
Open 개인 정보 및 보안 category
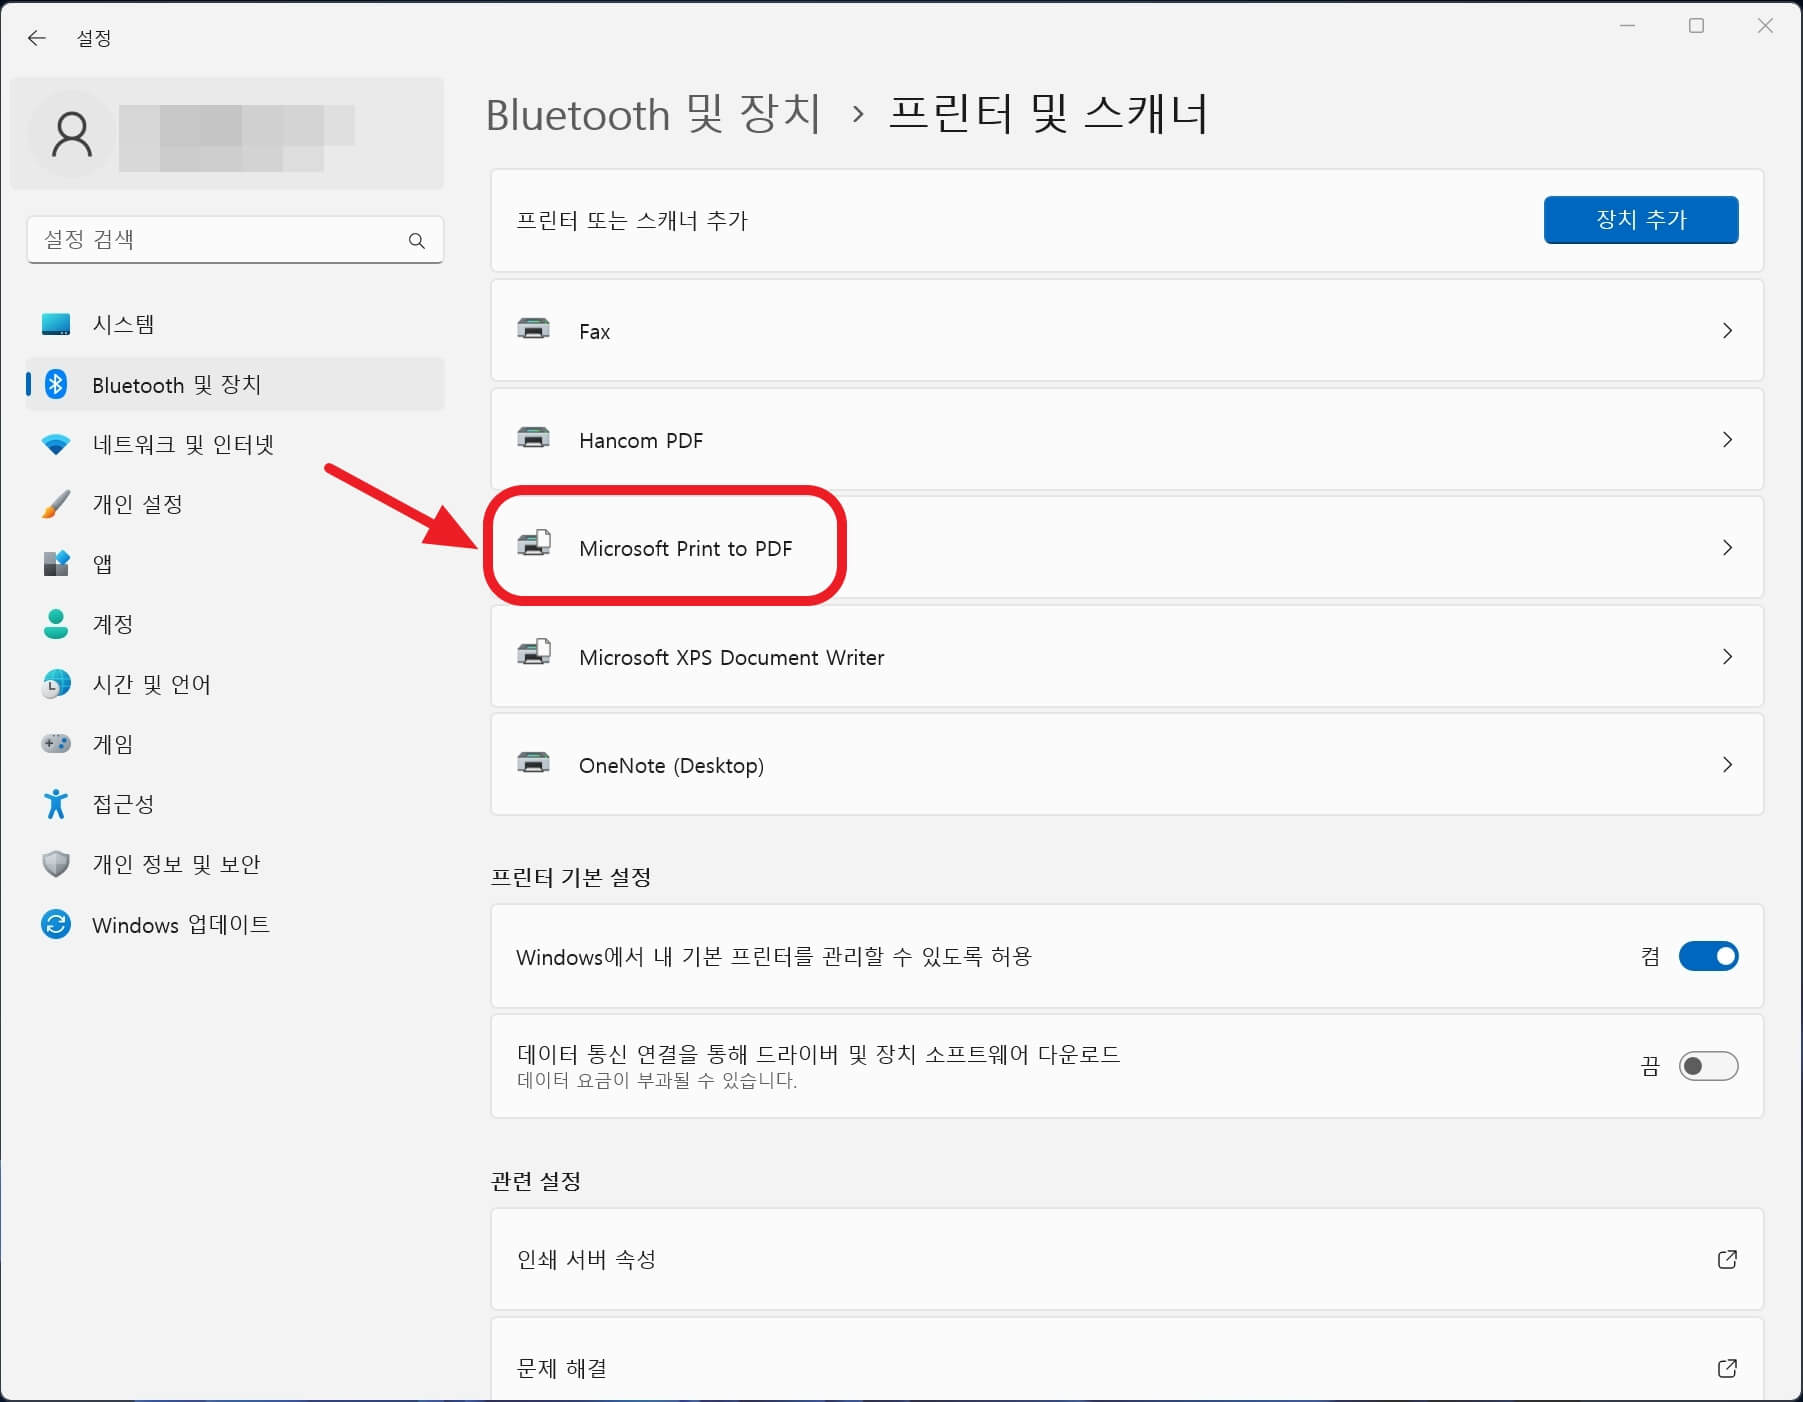tap(235, 864)
